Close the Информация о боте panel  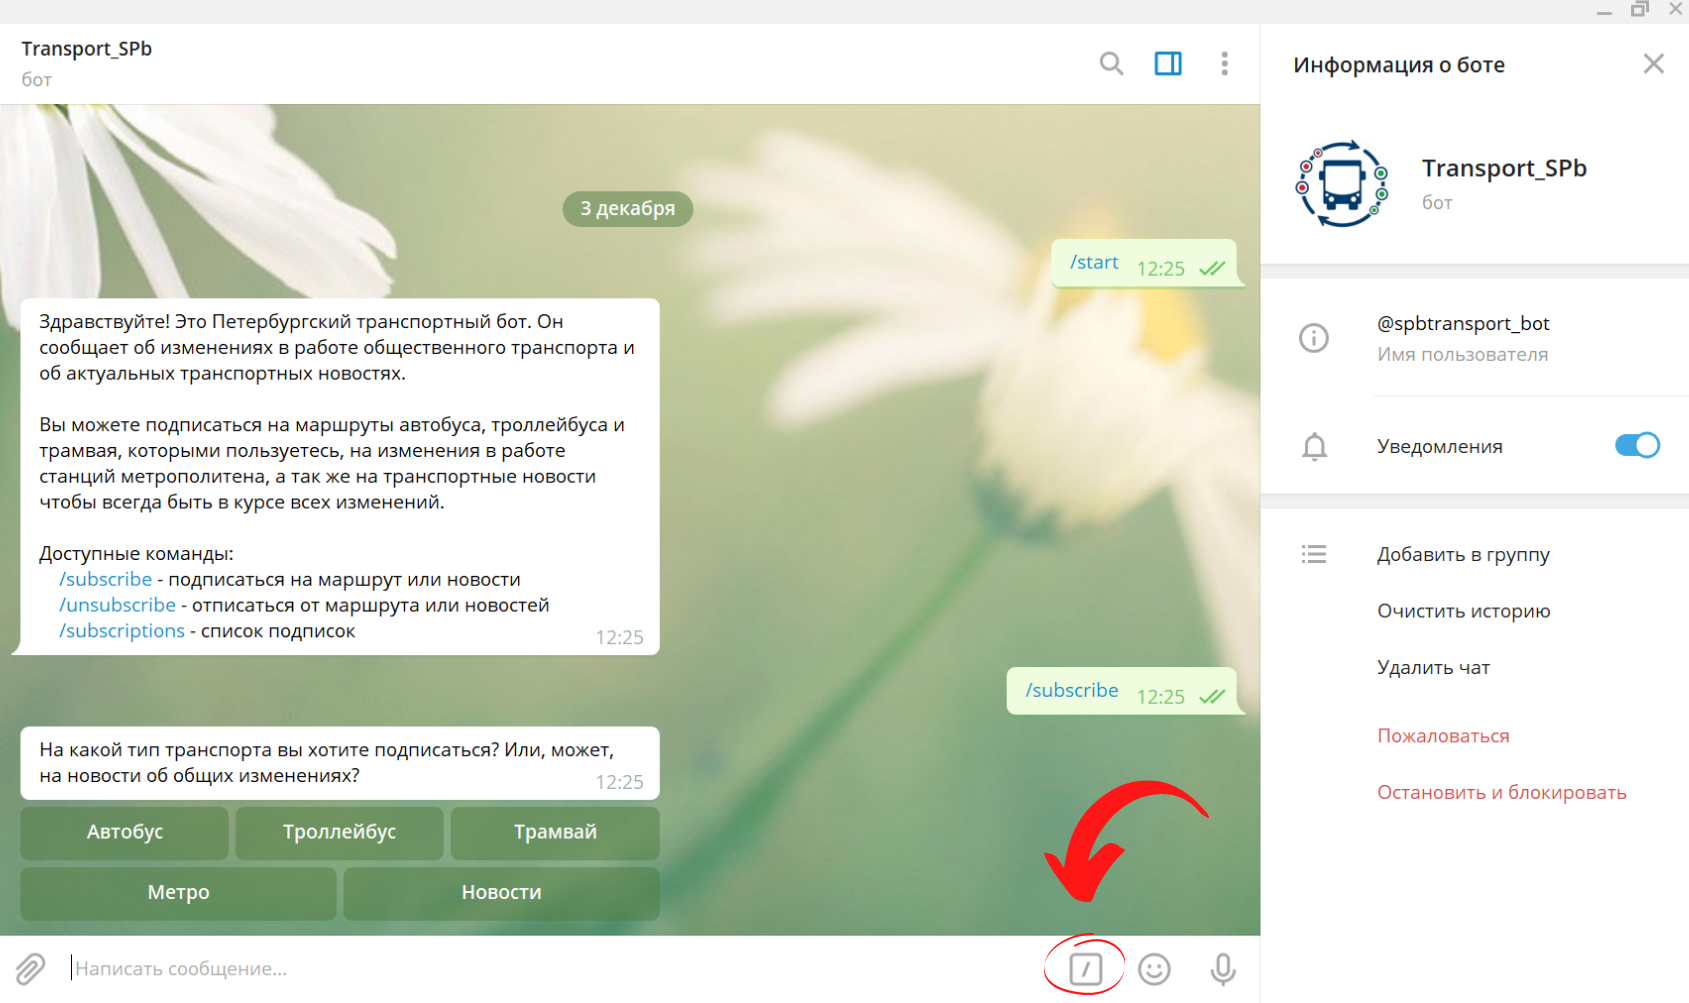point(1653,64)
